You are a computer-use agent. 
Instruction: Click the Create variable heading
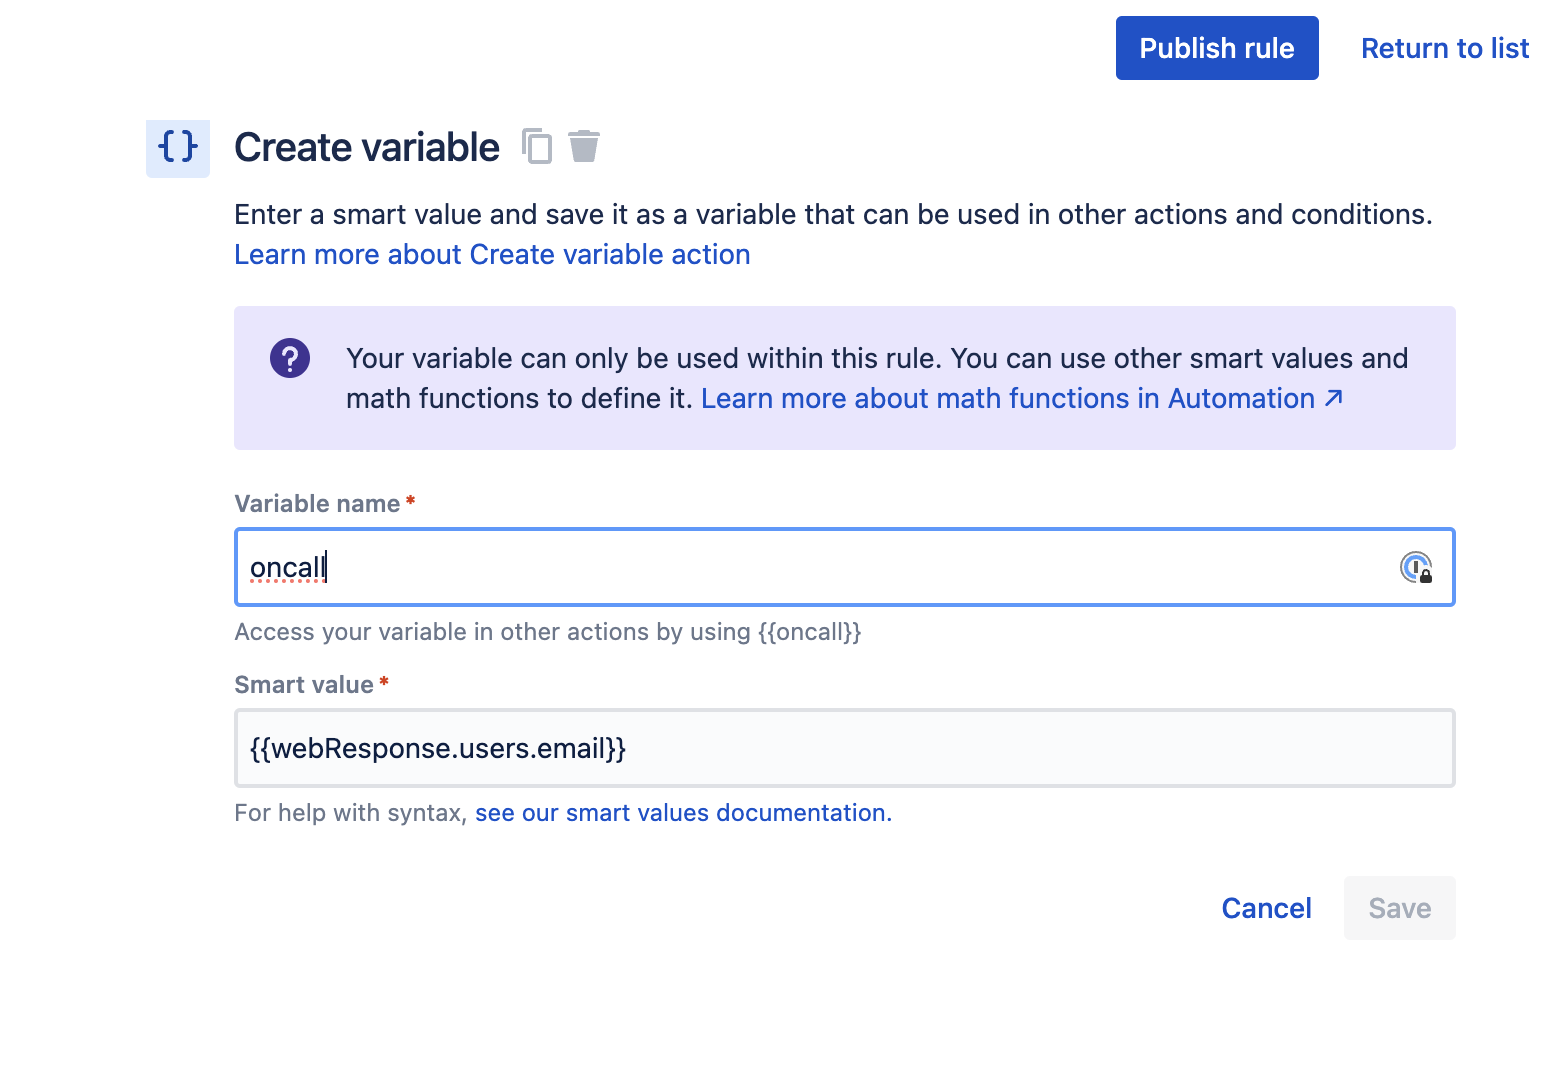coord(367,147)
